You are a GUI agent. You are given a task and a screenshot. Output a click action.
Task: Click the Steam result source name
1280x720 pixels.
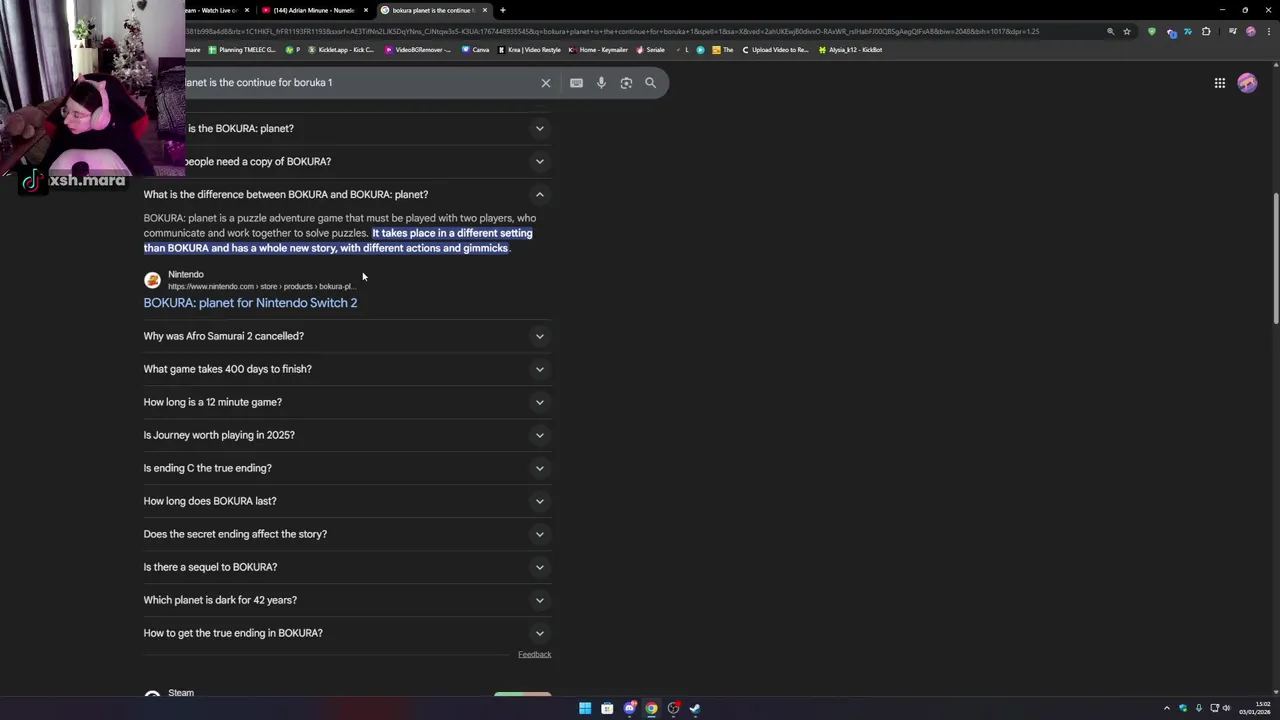(181, 692)
